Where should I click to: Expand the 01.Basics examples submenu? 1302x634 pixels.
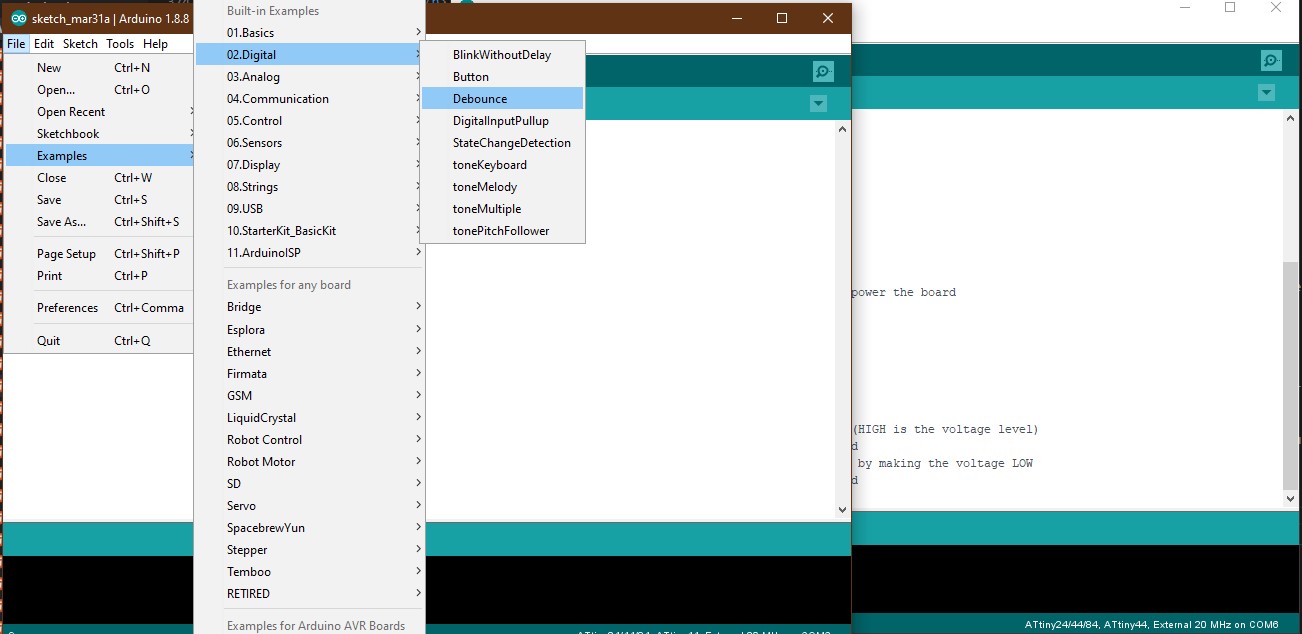pyautogui.click(x=310, y=33)
